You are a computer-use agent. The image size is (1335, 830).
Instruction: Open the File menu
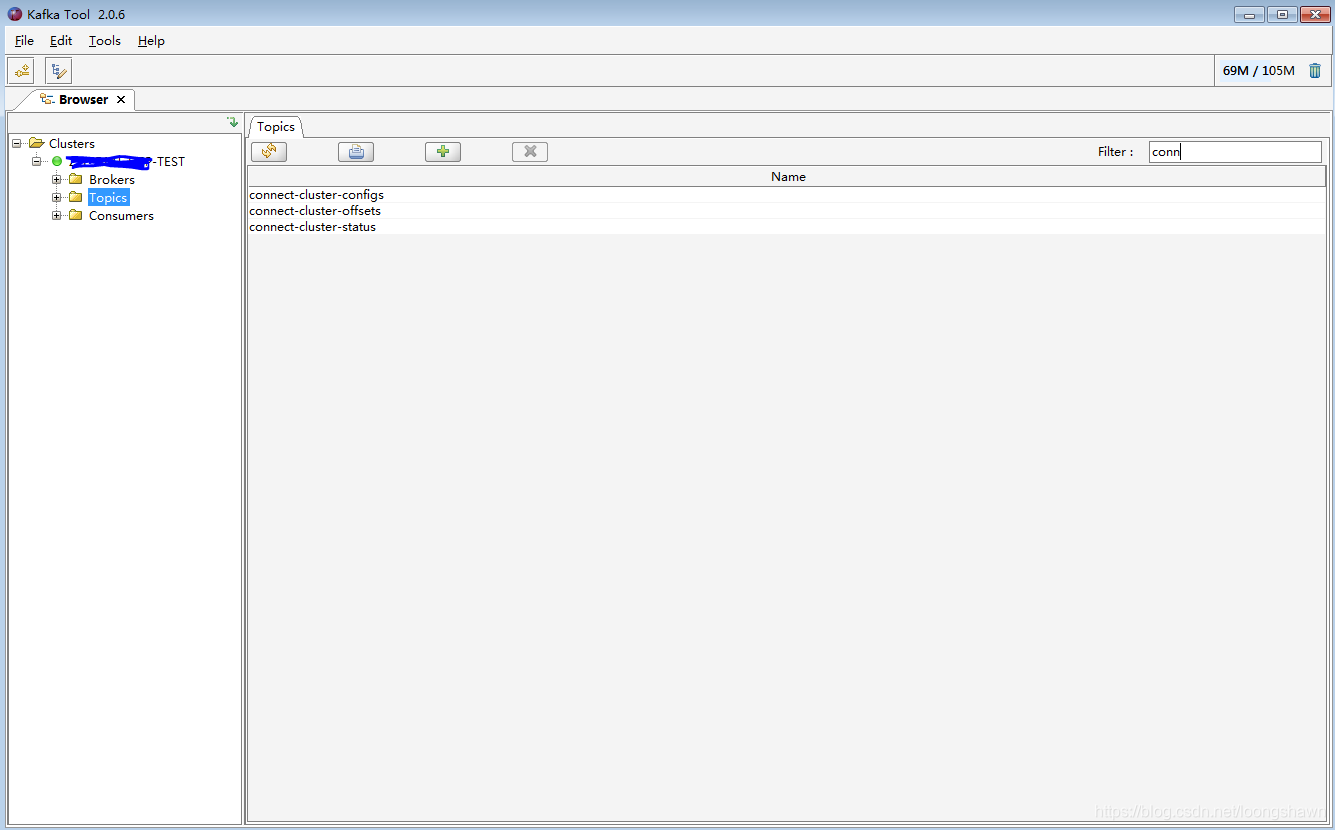(x=24, y=41)
